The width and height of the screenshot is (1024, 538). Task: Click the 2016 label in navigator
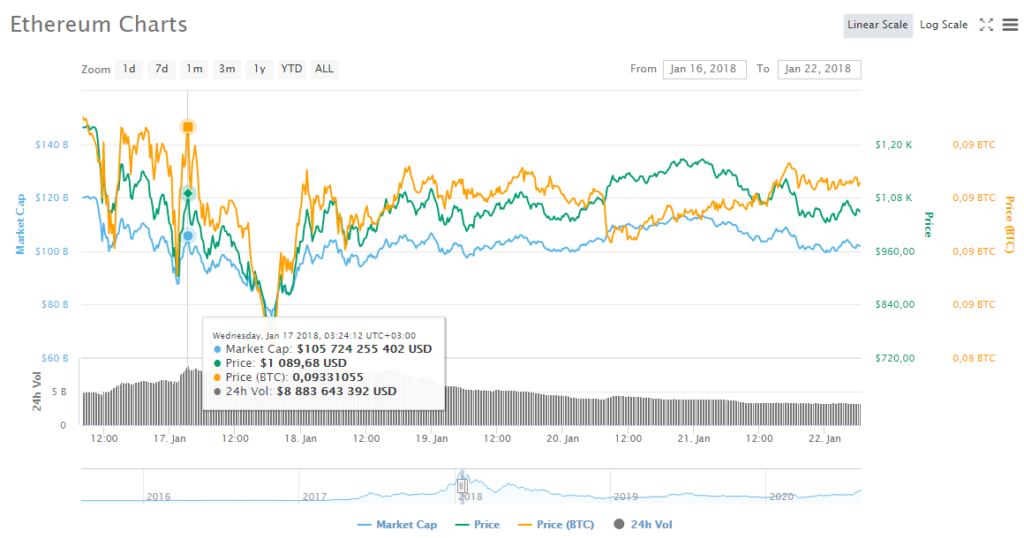[x=158, y=496]
